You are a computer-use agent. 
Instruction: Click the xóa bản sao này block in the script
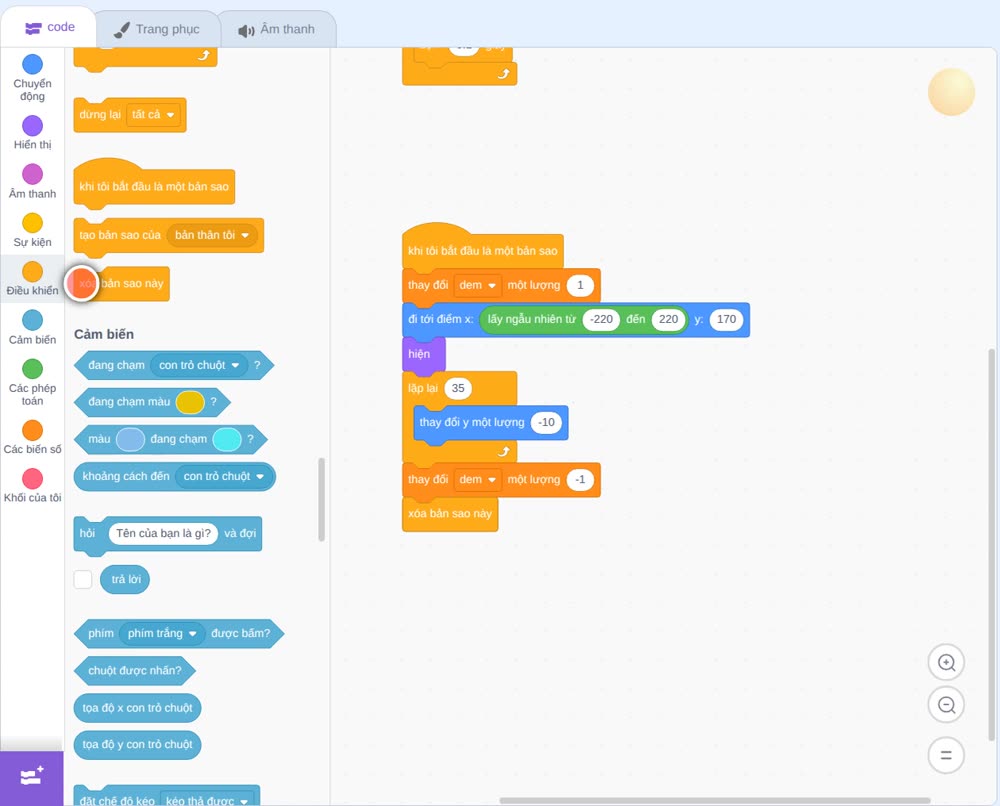(x=450, y=514)
